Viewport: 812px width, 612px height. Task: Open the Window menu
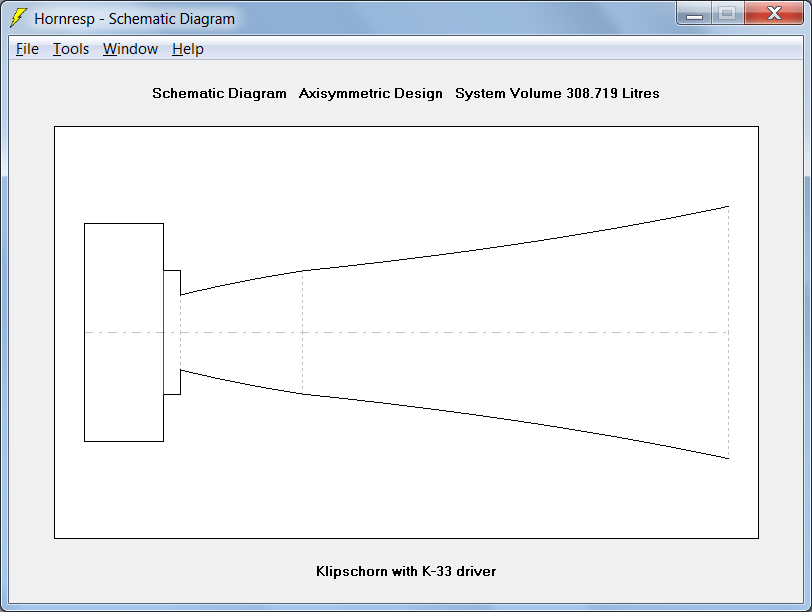[x=130, y=49]
